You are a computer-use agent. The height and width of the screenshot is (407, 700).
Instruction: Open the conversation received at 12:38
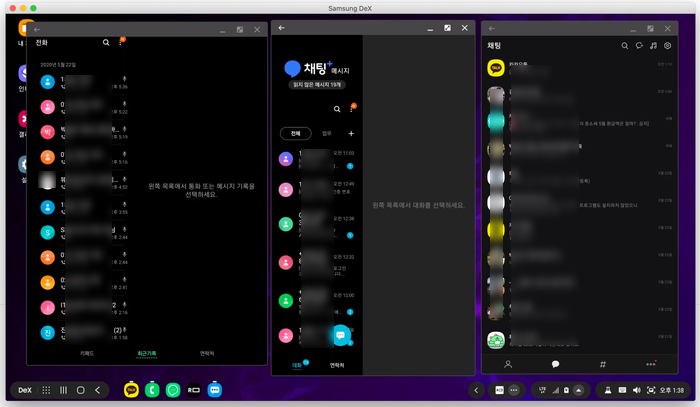coord(317,224)
